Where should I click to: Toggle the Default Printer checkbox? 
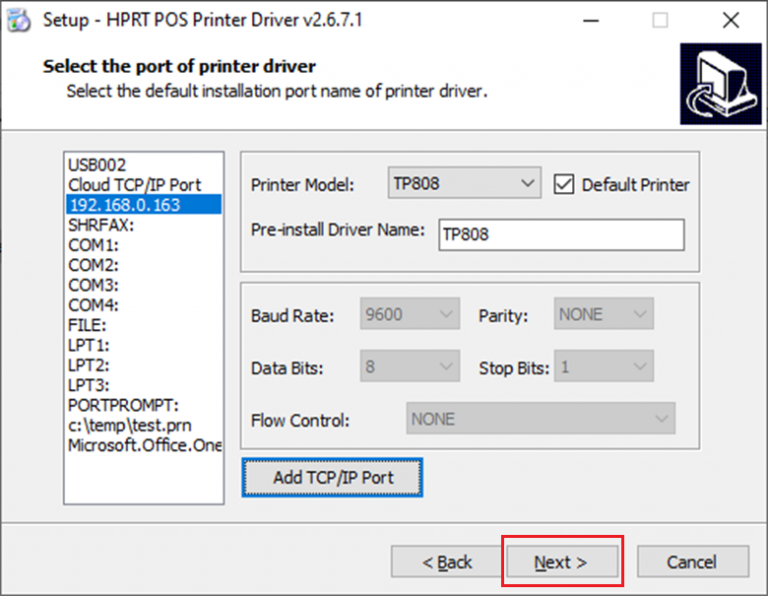click(x=564, y=184)
